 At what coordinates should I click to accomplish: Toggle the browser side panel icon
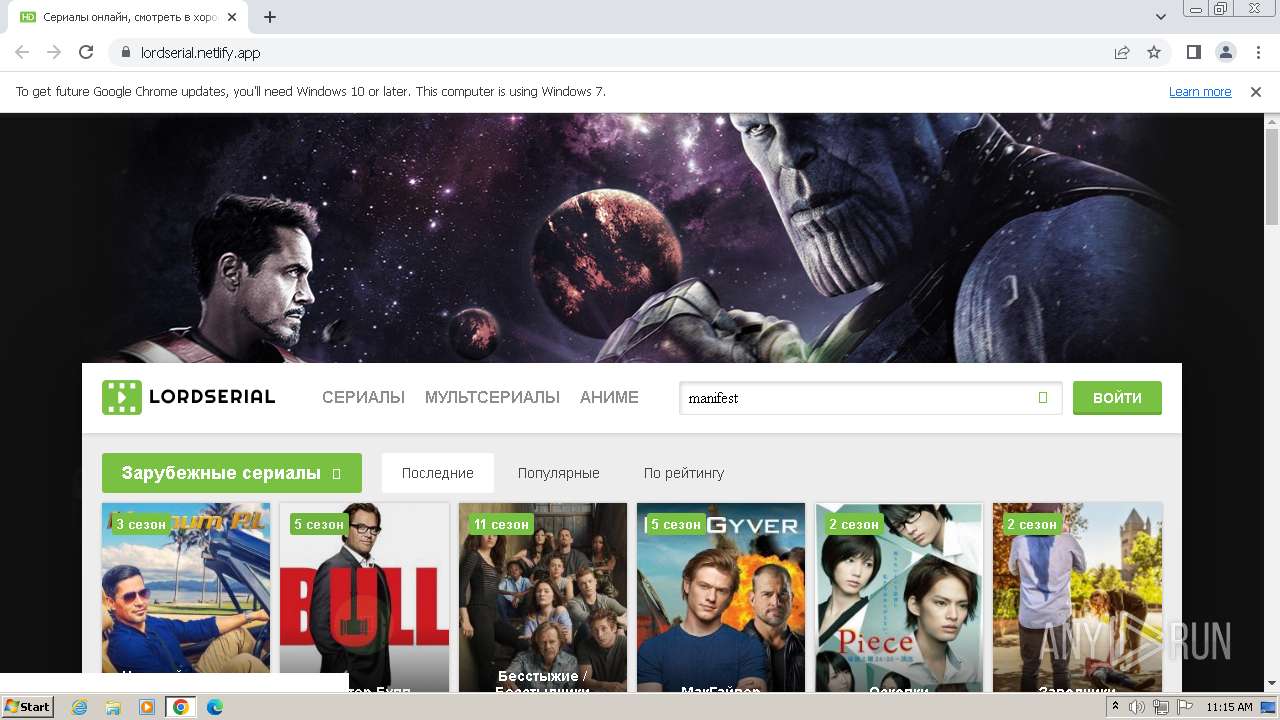coord(1193,52)
